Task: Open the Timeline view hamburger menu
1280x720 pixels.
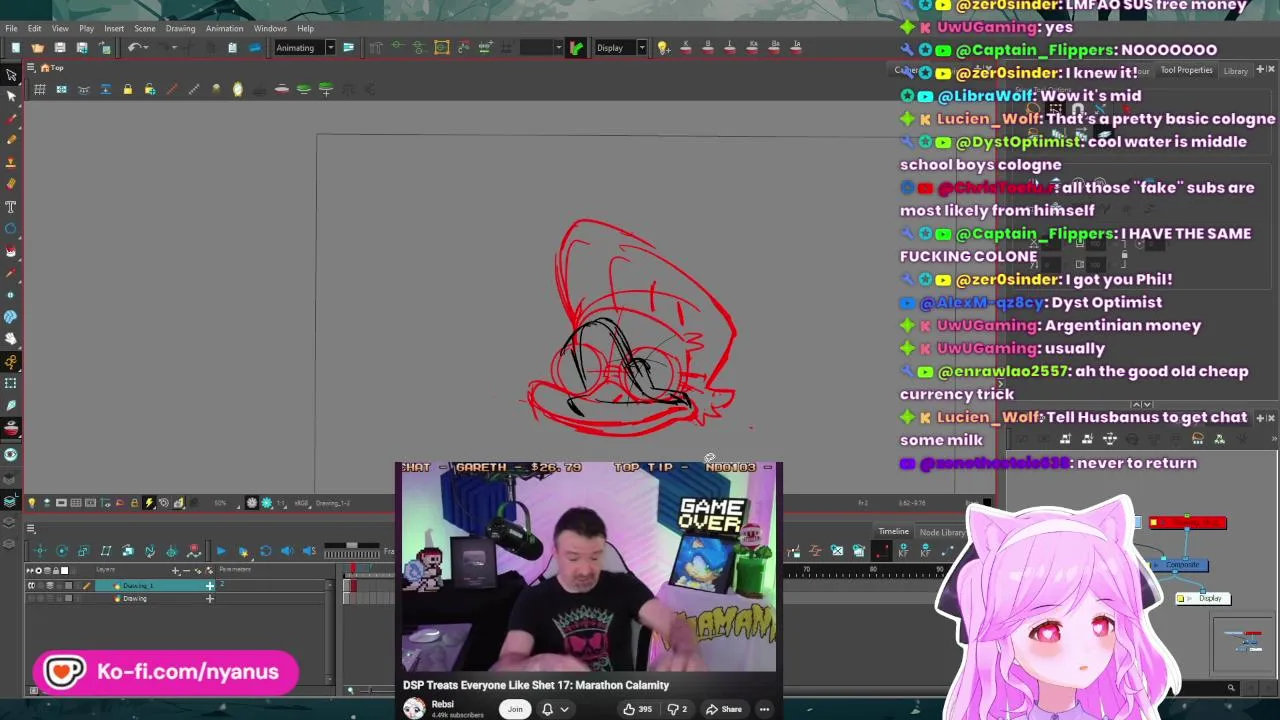Action: pyautogui.click(x=31, y=528)
